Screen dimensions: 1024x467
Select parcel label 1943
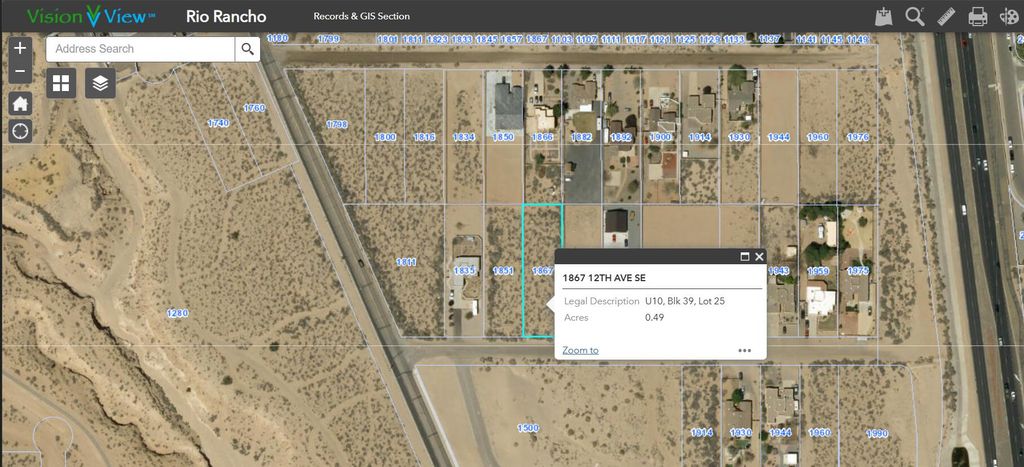pyautogui.click(x=778, y=270)
